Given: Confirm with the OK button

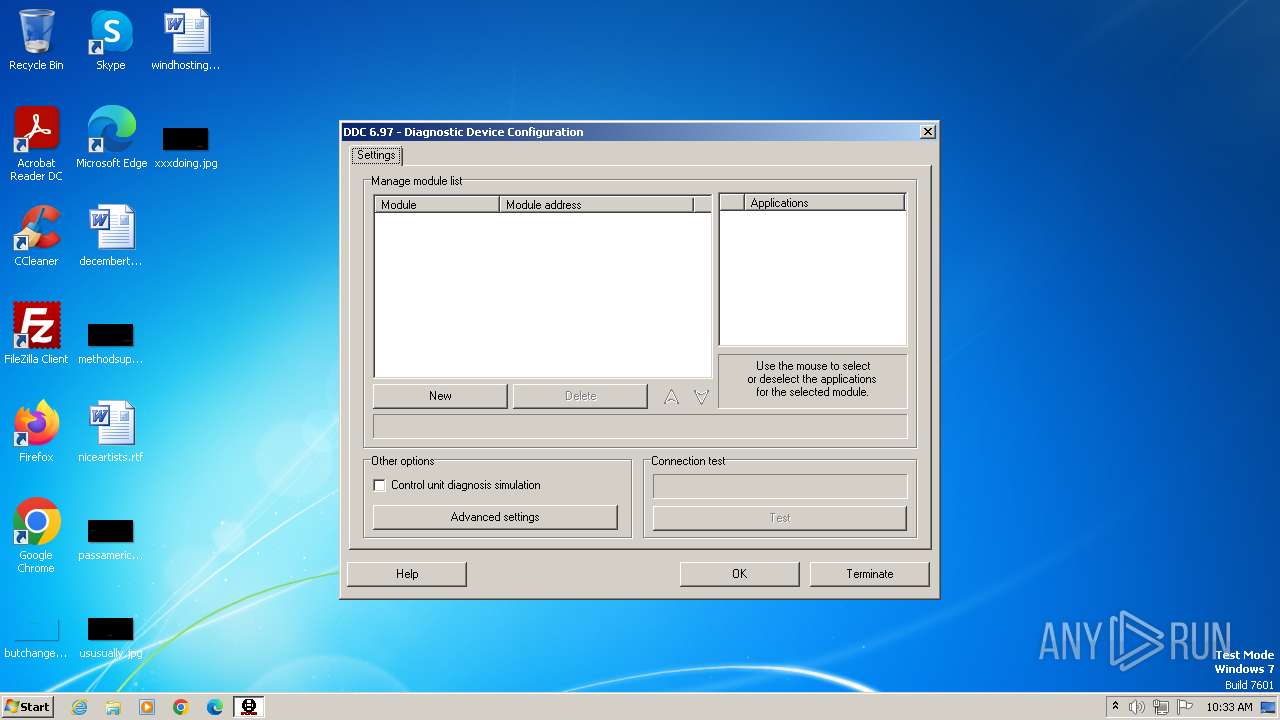Looking at the screenshot, I should point(739,574).
